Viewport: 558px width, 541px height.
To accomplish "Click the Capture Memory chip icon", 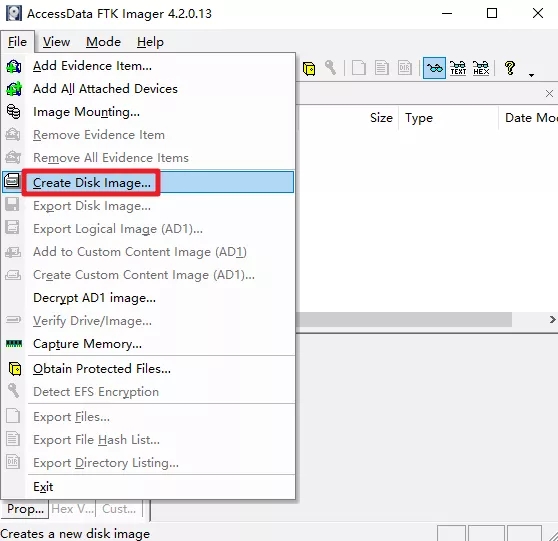I will [14, 343].
